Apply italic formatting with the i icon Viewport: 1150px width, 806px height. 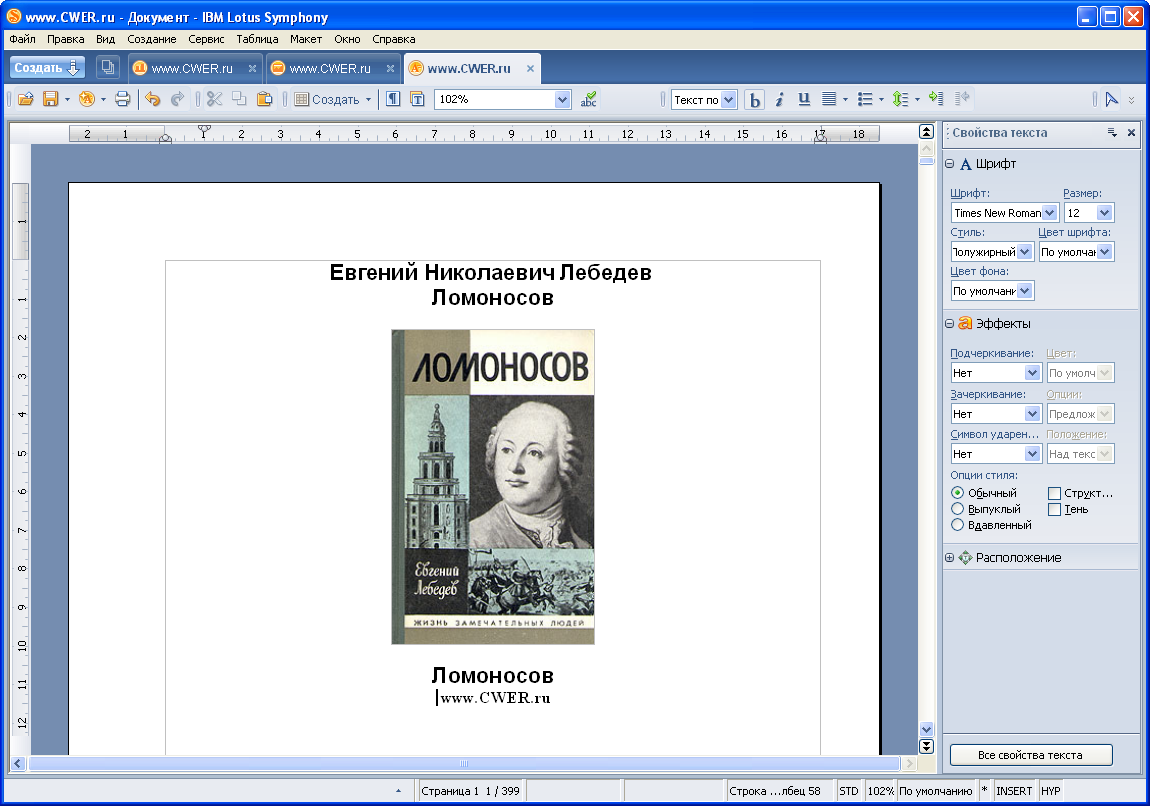(779, 99)
